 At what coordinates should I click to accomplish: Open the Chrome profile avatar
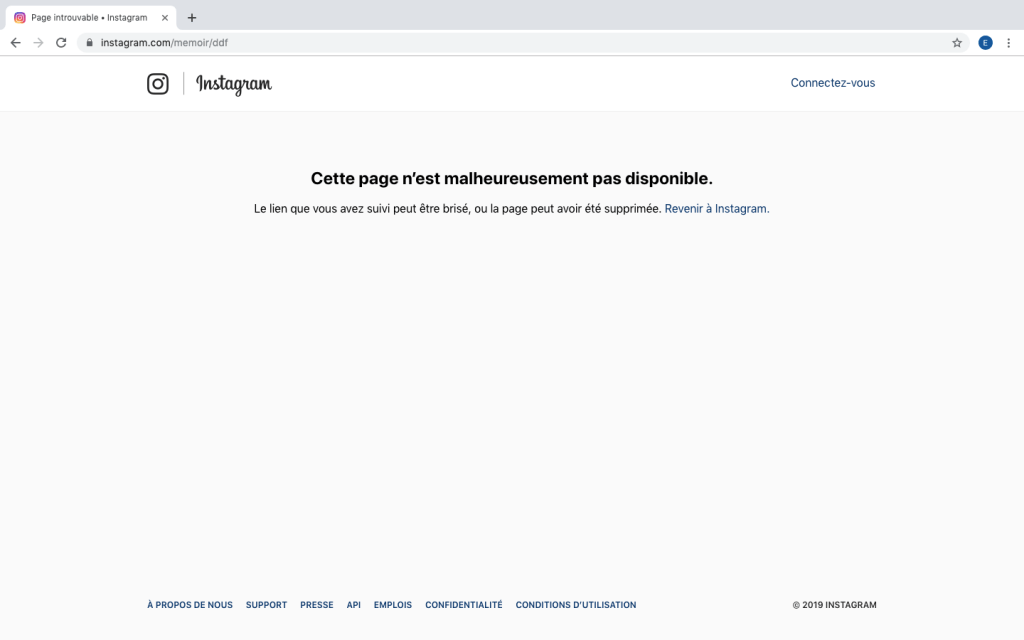pos(985,43)
